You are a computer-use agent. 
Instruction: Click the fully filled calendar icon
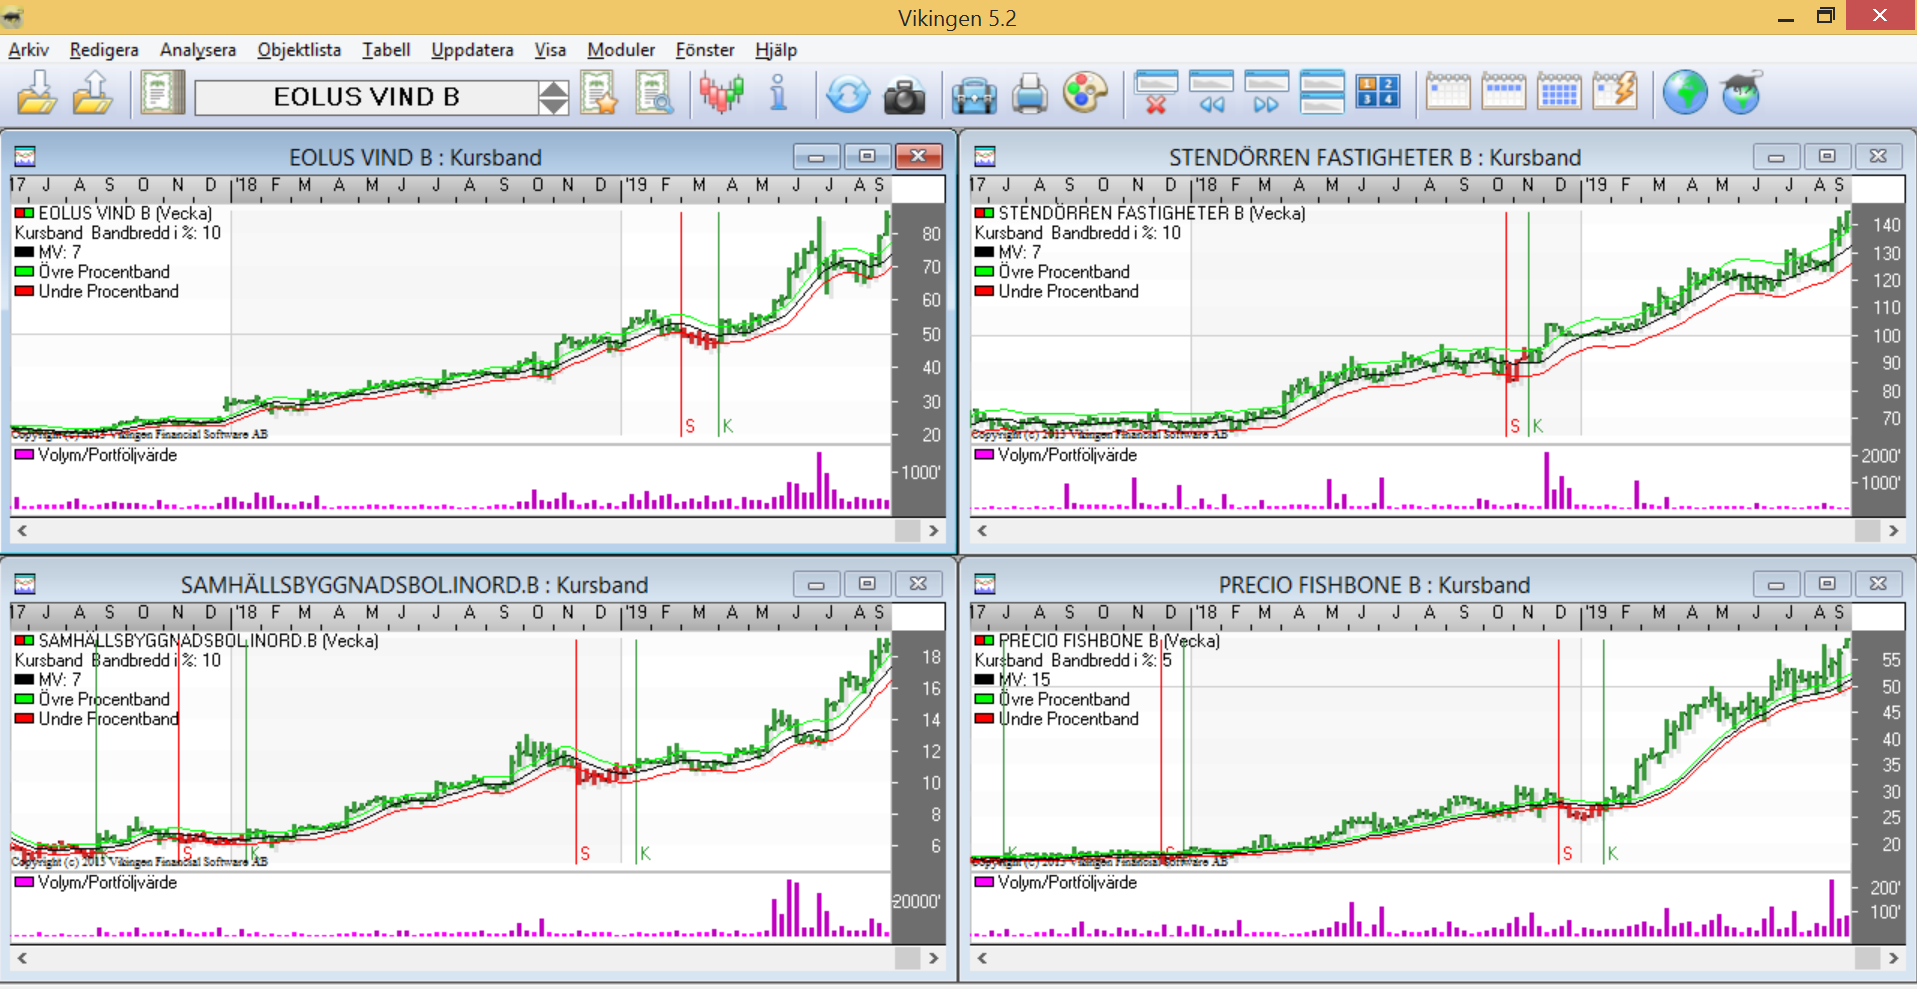pos(1559,92)
